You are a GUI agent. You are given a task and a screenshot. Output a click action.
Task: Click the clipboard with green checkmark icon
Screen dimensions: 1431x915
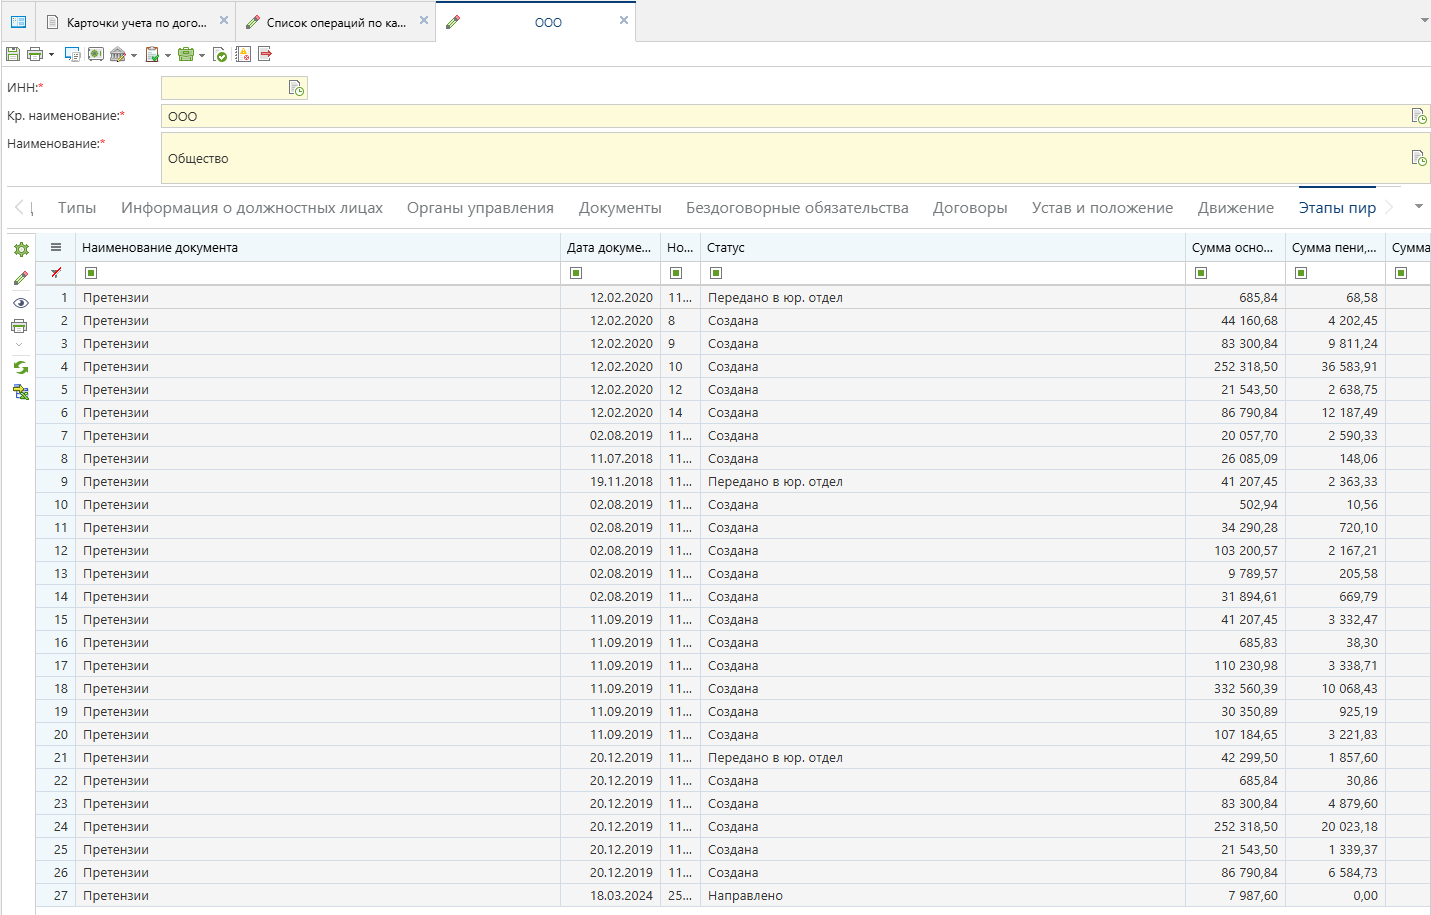pyautogui.click(x=152, y=54)
